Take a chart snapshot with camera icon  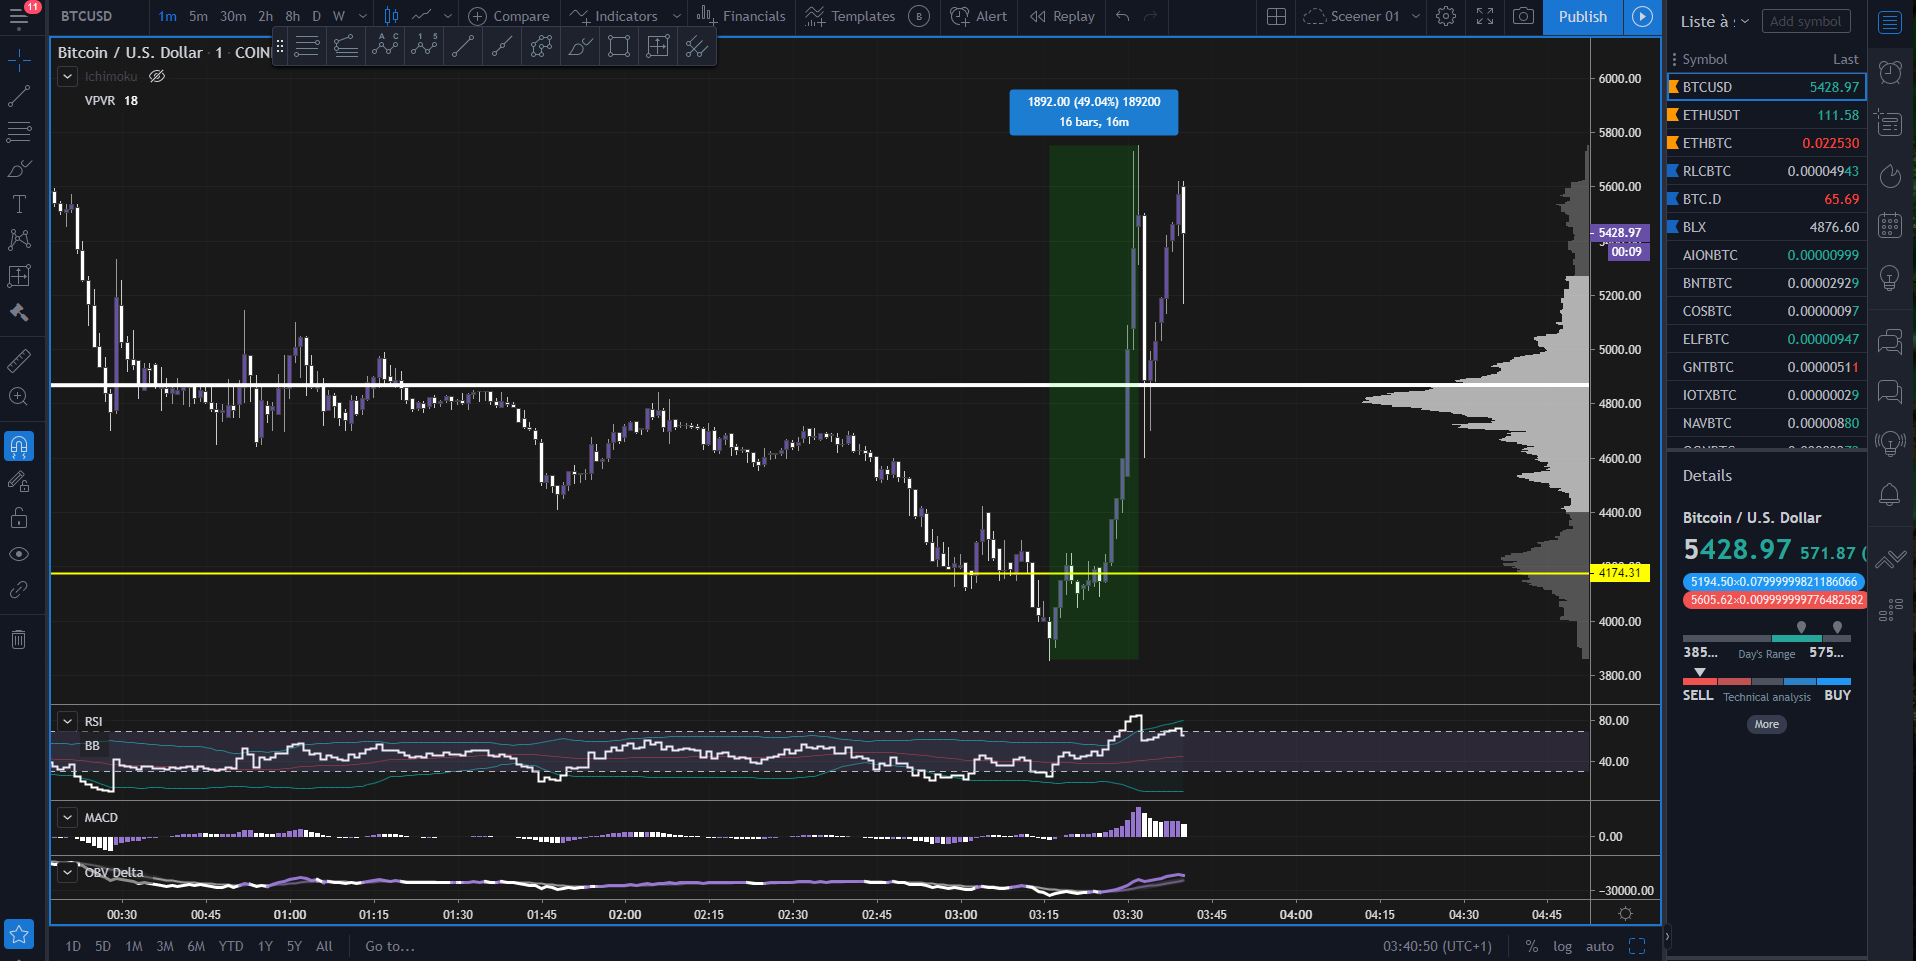coord(1523,16)
